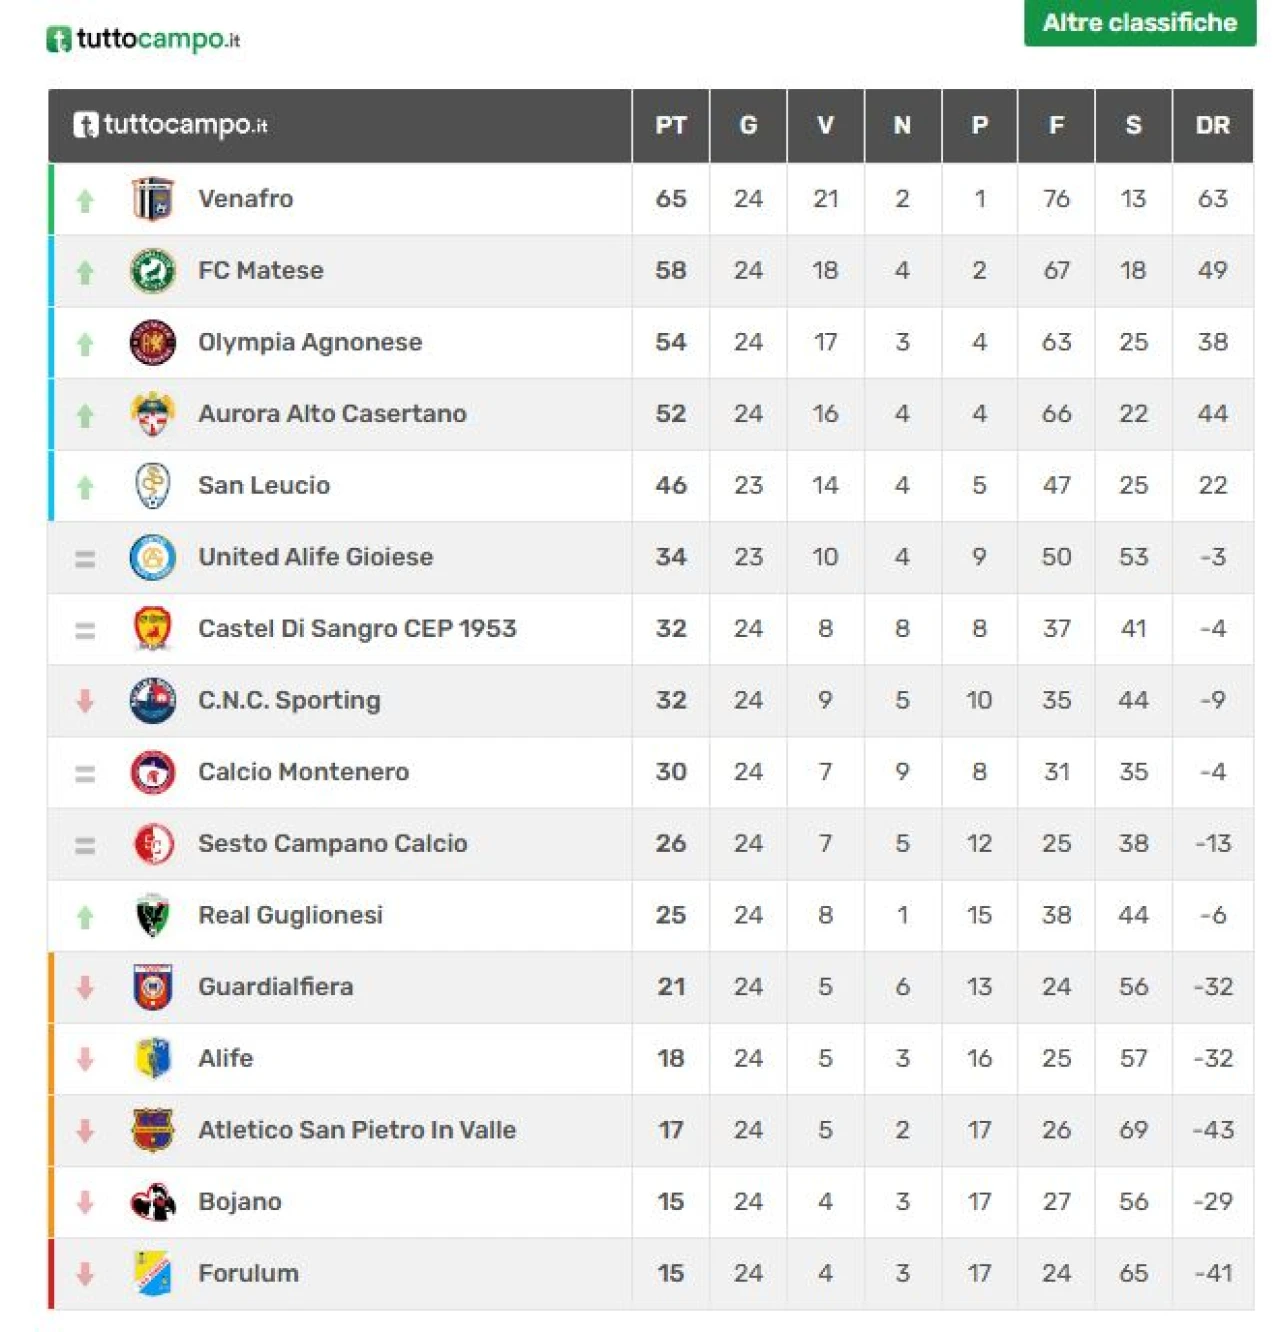Click the Venafro team crest
The height and width of the screenshot is (1332, 1280).
pos(153,199)
